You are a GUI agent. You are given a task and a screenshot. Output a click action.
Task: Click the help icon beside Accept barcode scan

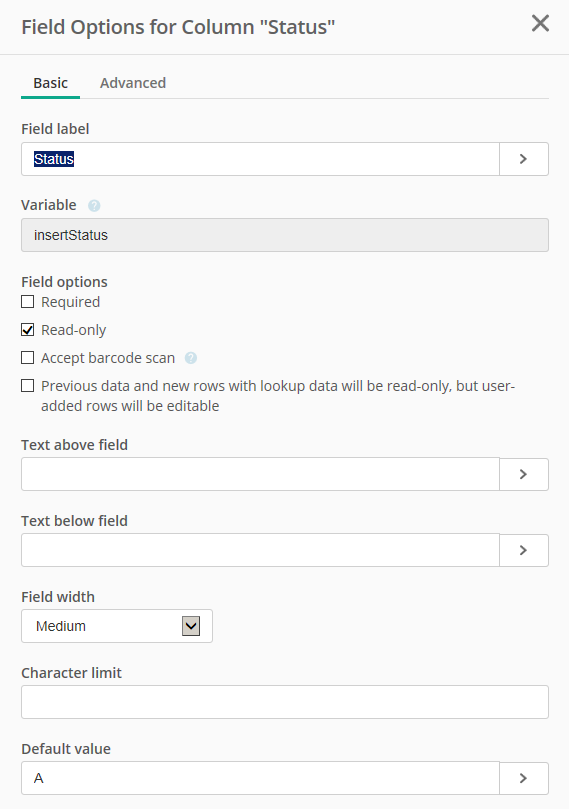point(191,358)
